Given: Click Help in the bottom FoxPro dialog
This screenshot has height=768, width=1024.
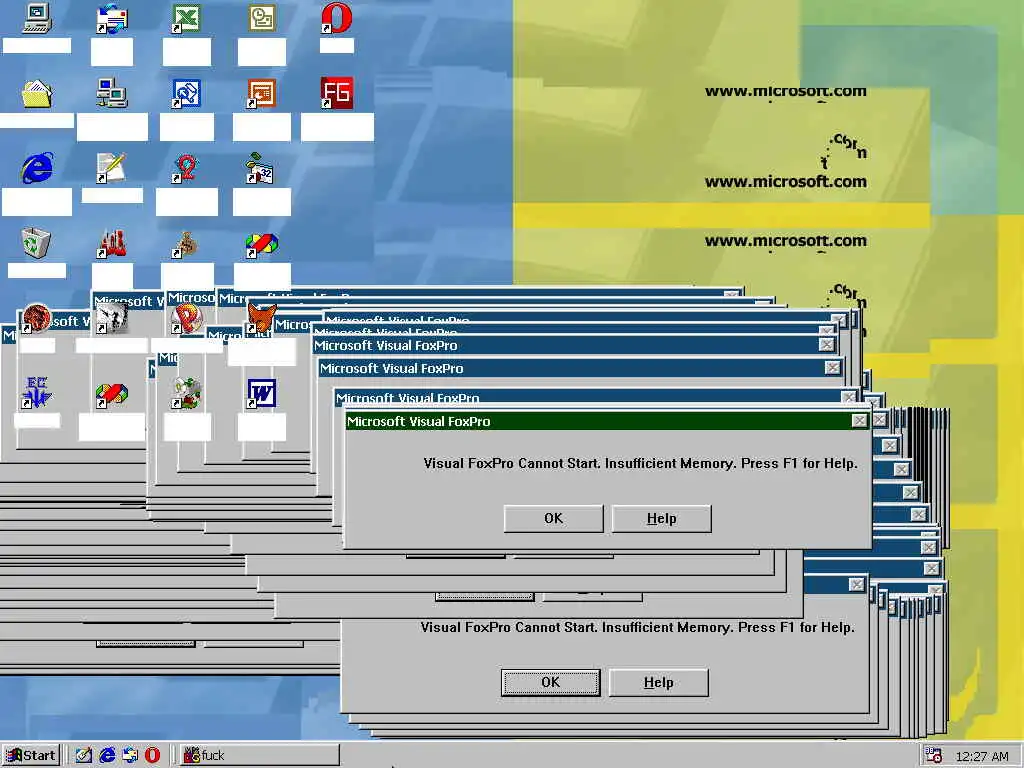Looking at the screenshot, I should point(658,682).
